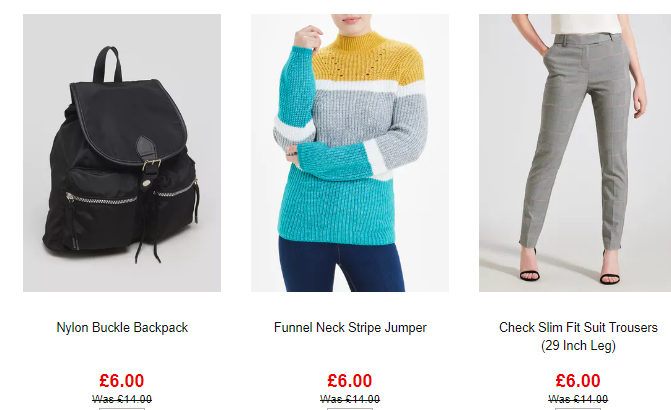Screen dimensions: 671x410
Task: Select the £6.00 price under the backpack
Action: click(122, 380)
